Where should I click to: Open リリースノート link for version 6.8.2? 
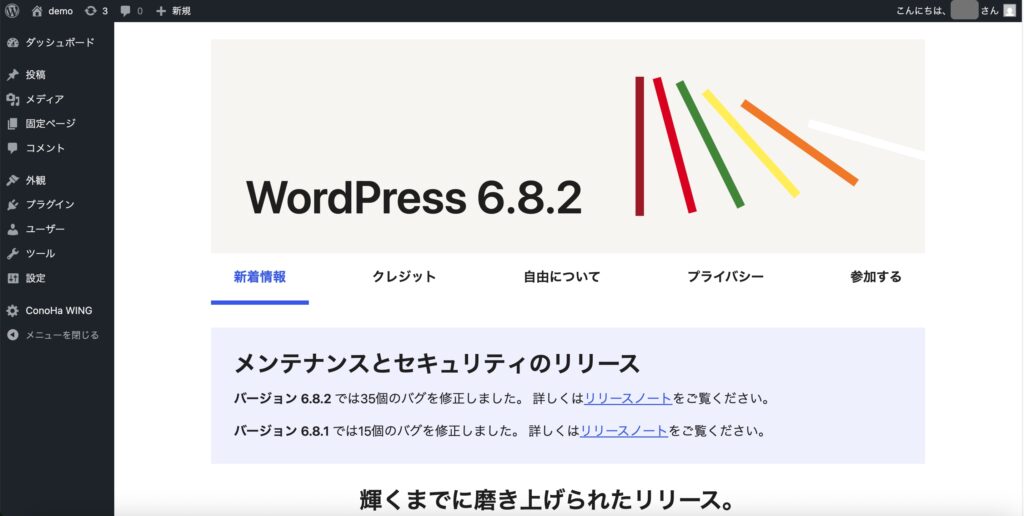(x=628, y=398)
